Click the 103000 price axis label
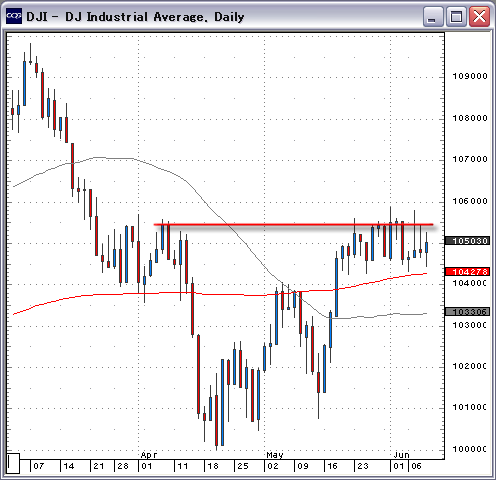Screen dimensions: 496x480 (469, 325)
